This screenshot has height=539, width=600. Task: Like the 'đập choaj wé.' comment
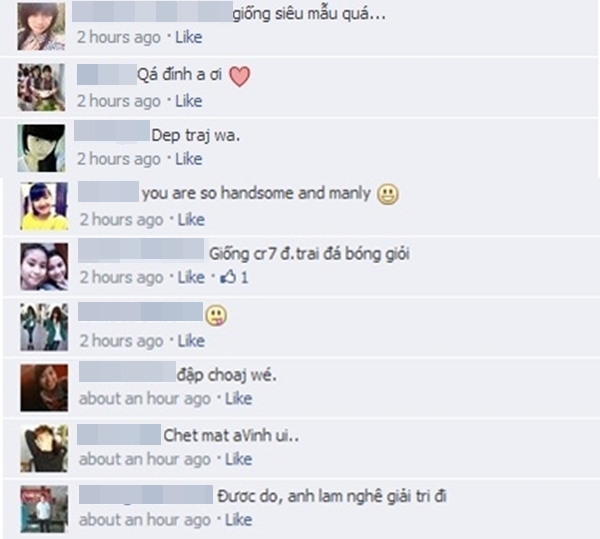point(238,399)
